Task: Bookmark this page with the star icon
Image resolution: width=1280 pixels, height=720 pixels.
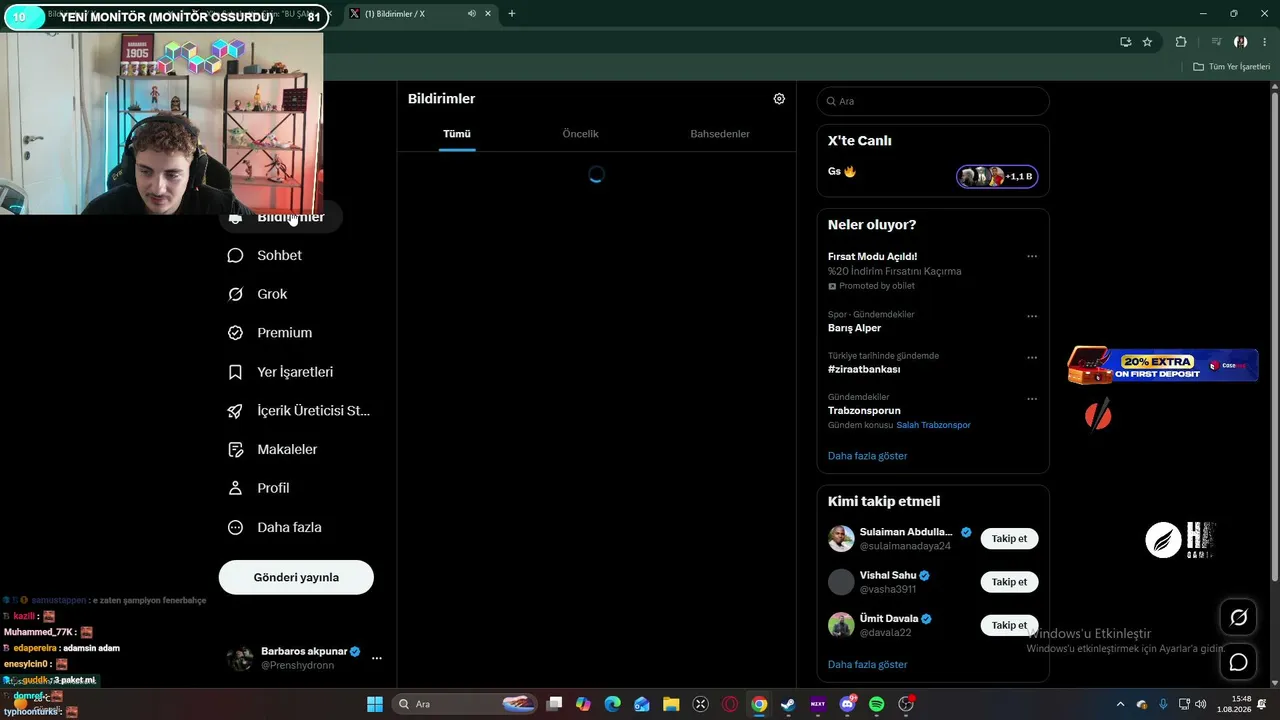Action: tap(1147, 42)
